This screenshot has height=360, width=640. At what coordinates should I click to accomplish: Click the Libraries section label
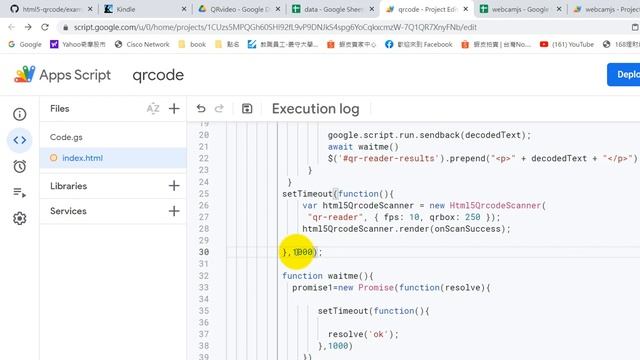point(69,186)
